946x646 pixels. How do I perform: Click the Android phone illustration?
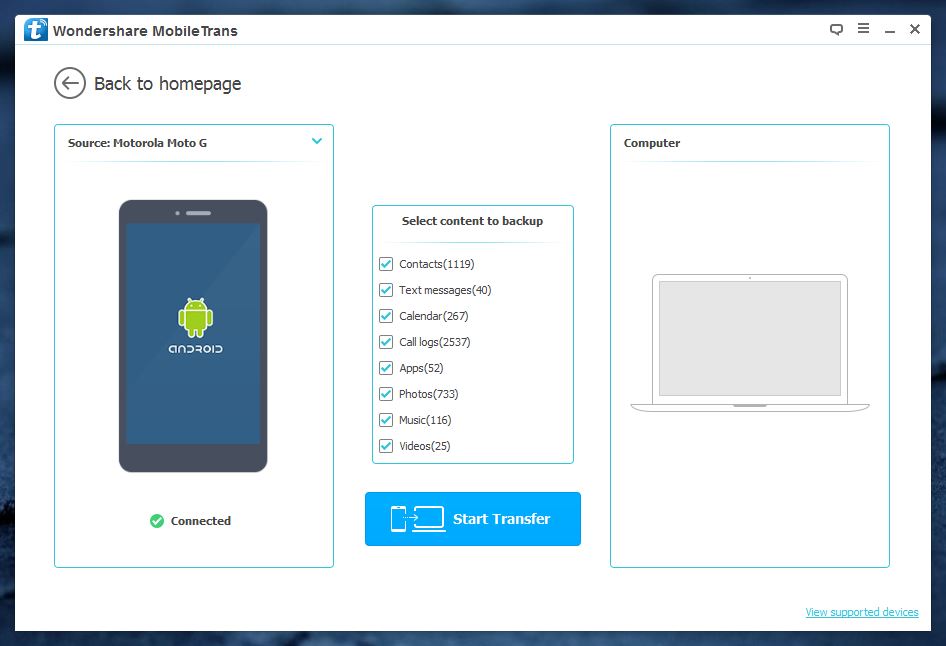point(193,336)
